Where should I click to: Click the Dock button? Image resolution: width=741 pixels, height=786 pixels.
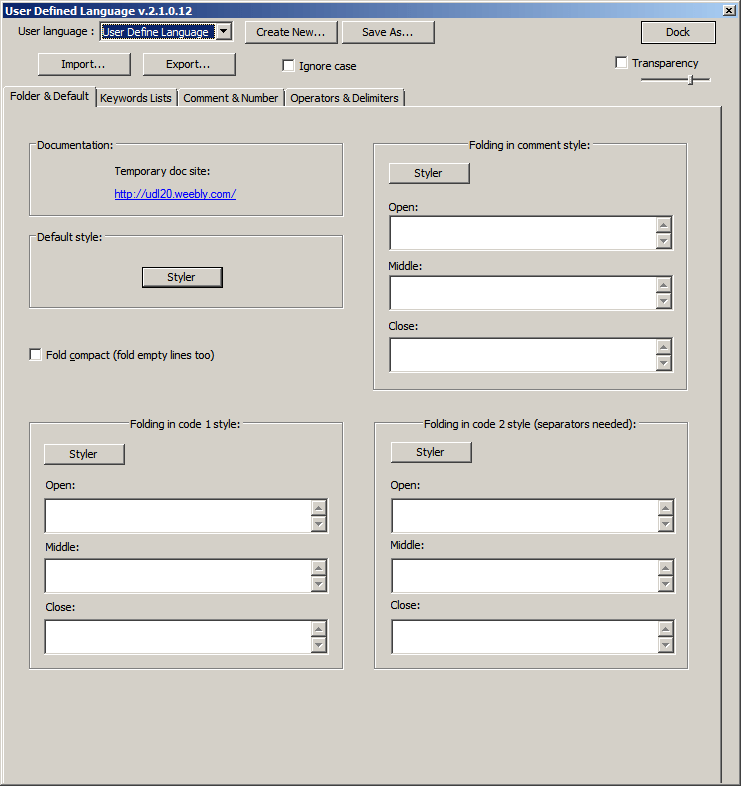678,32
